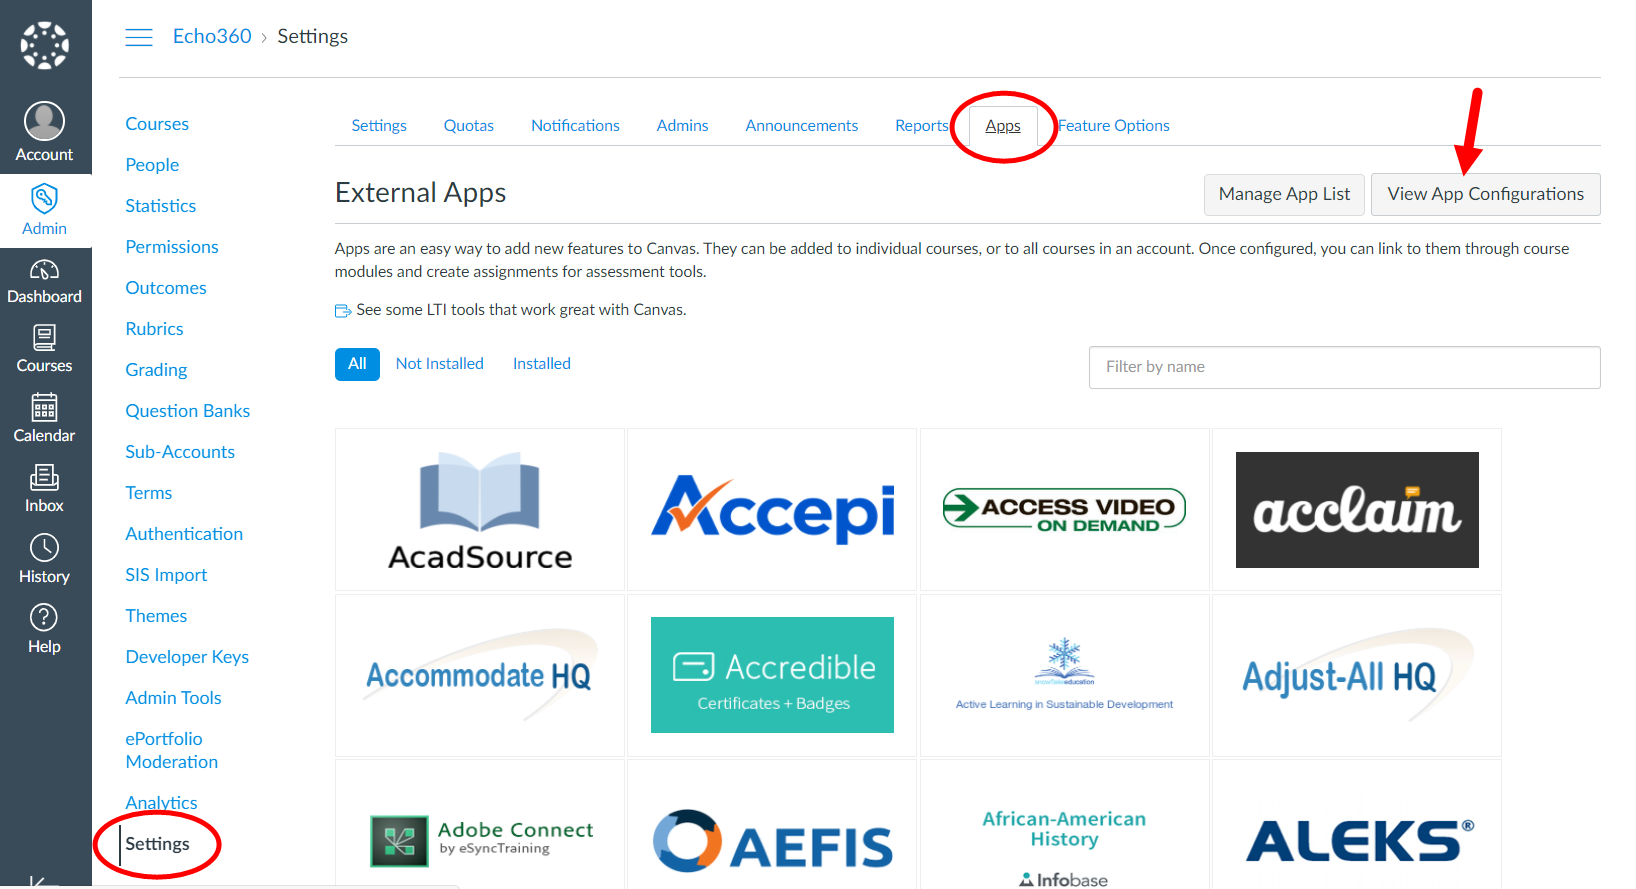This screenshot has height=889, width=1636.
Task: Open the acclaim app tile
Action: click(x=1357, y=510)
